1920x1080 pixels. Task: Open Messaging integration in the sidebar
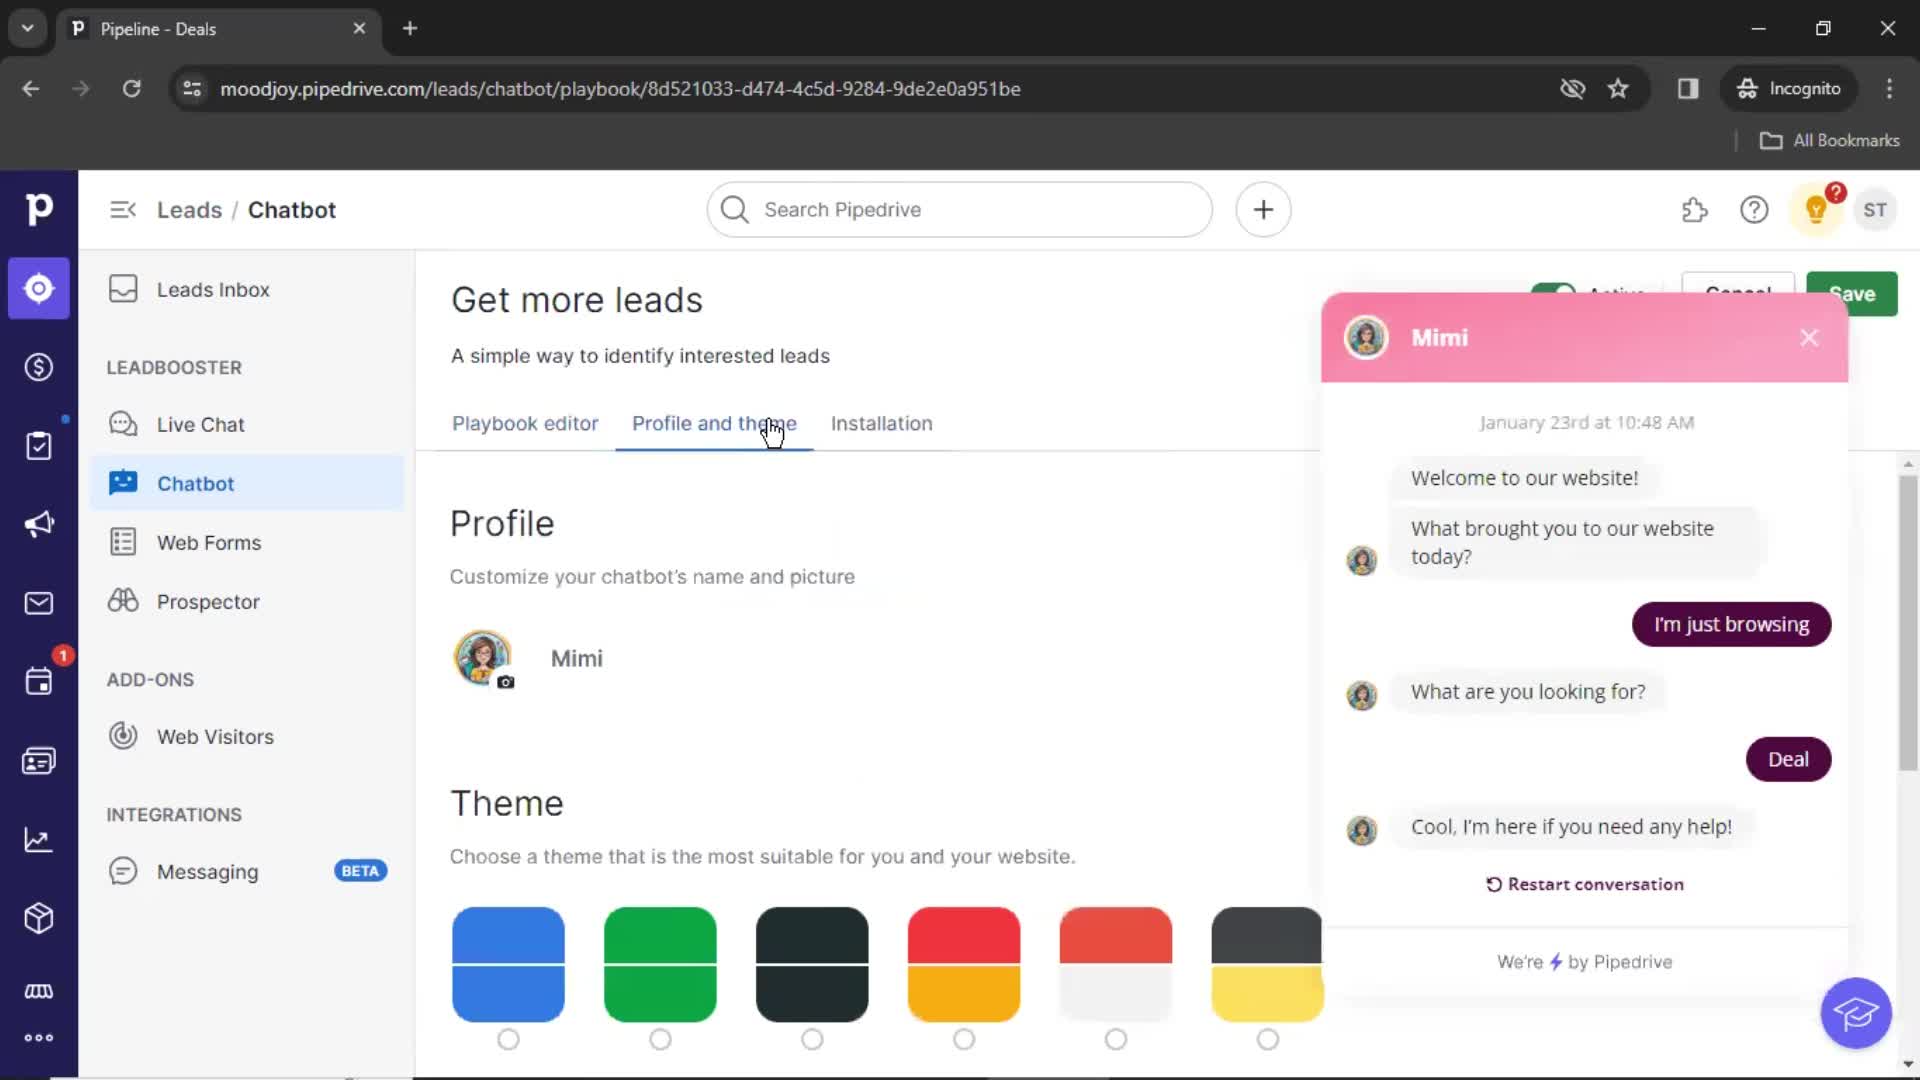247,872
